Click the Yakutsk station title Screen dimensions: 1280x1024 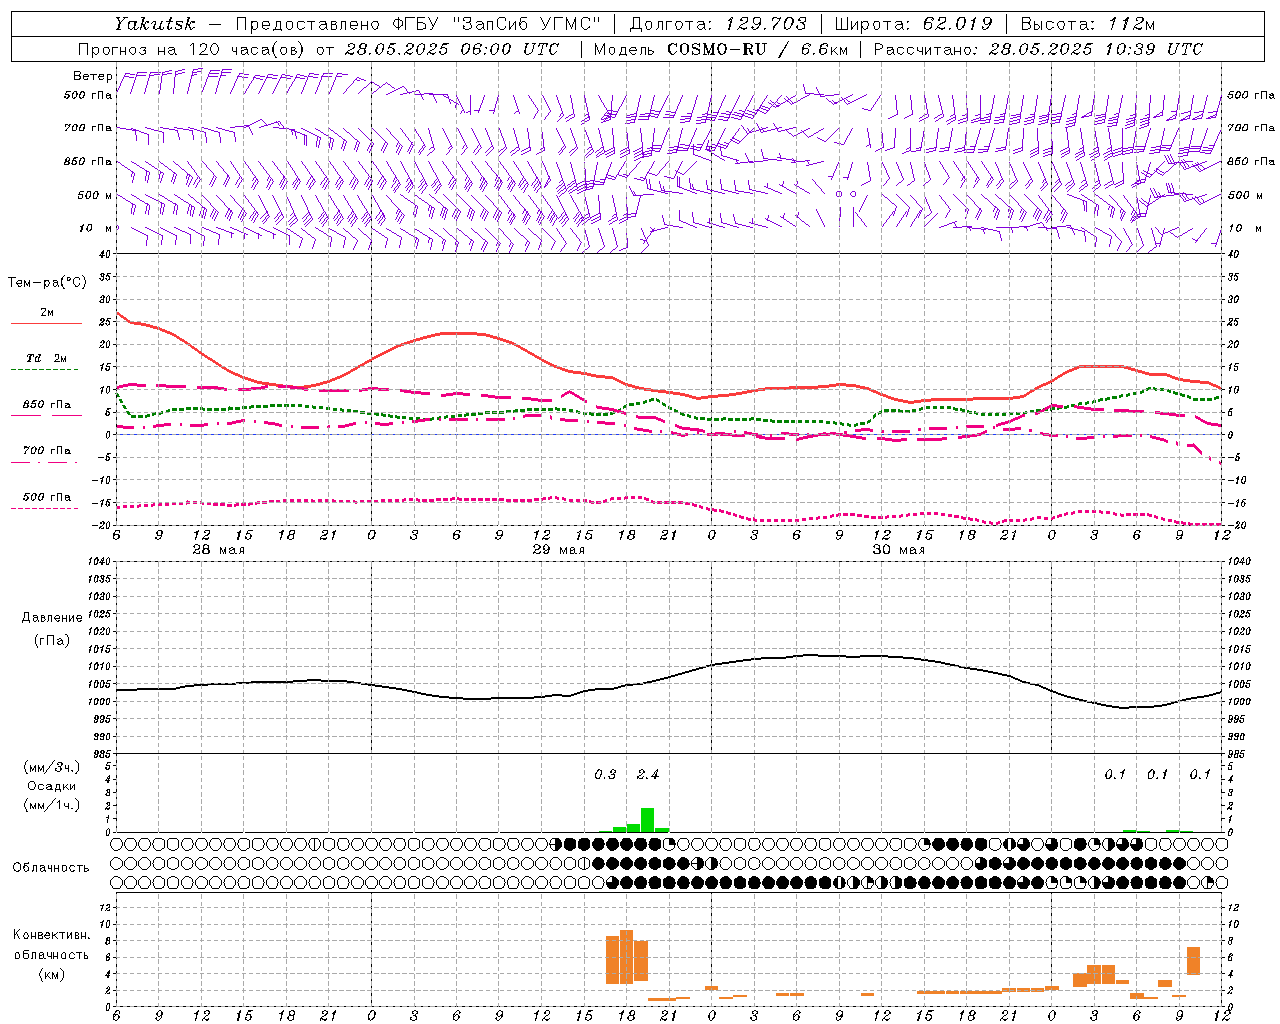click(154, 23)
